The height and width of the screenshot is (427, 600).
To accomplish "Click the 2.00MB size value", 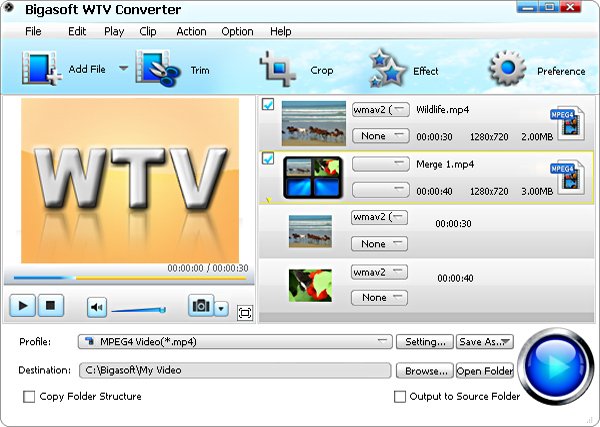I will coord(537,137).
